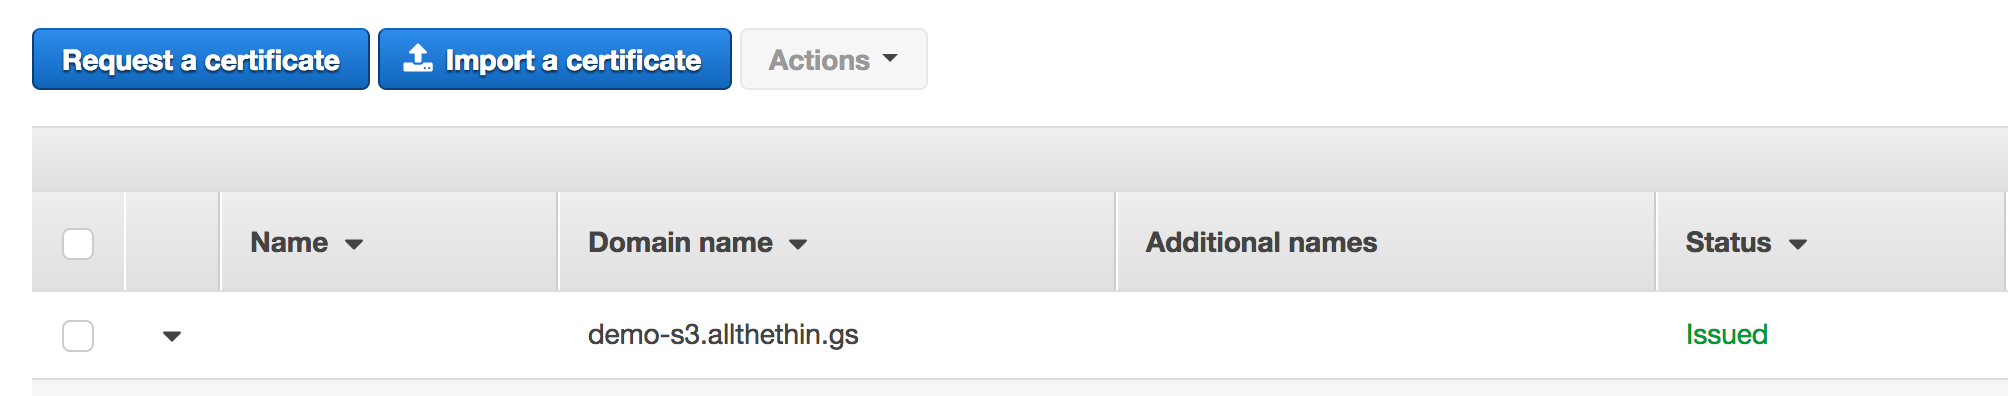The height and width of the screenshot is (396, 2008).
Task: Click the Import a certificate button
Action: point(555,59)
